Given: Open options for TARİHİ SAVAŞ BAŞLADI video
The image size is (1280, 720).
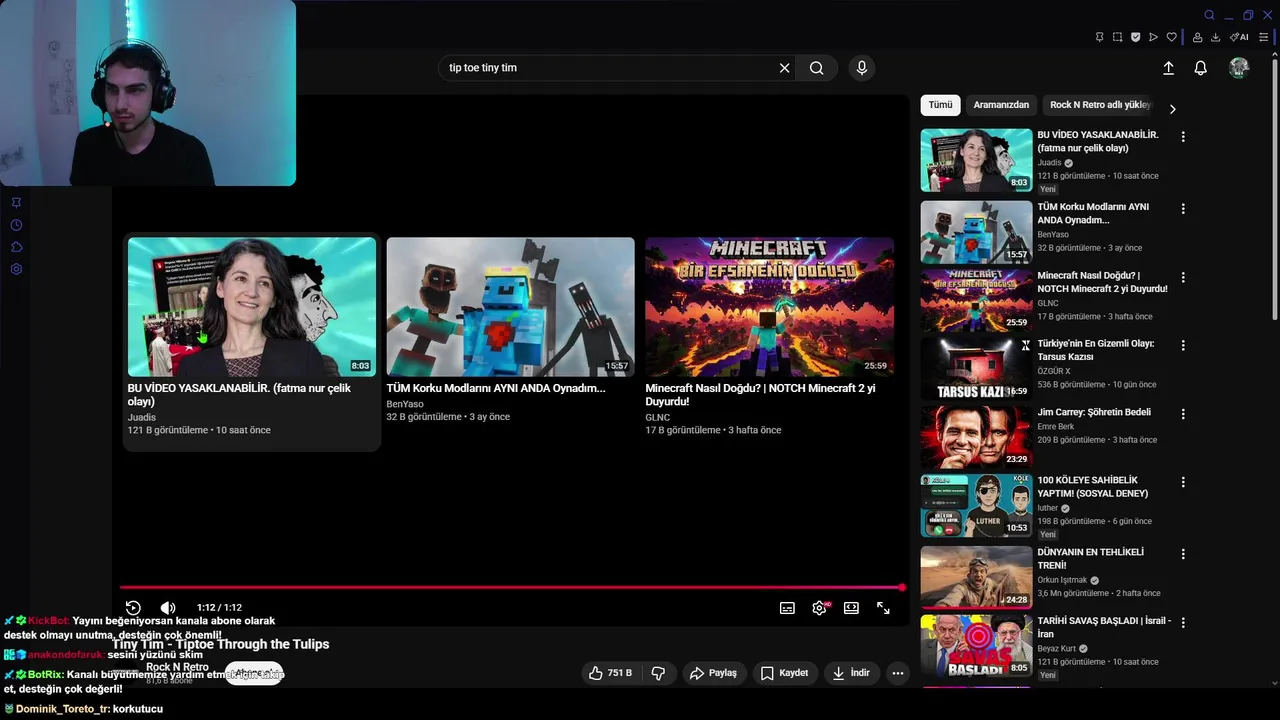Looking at the screenshot, I should [1183, 622].
